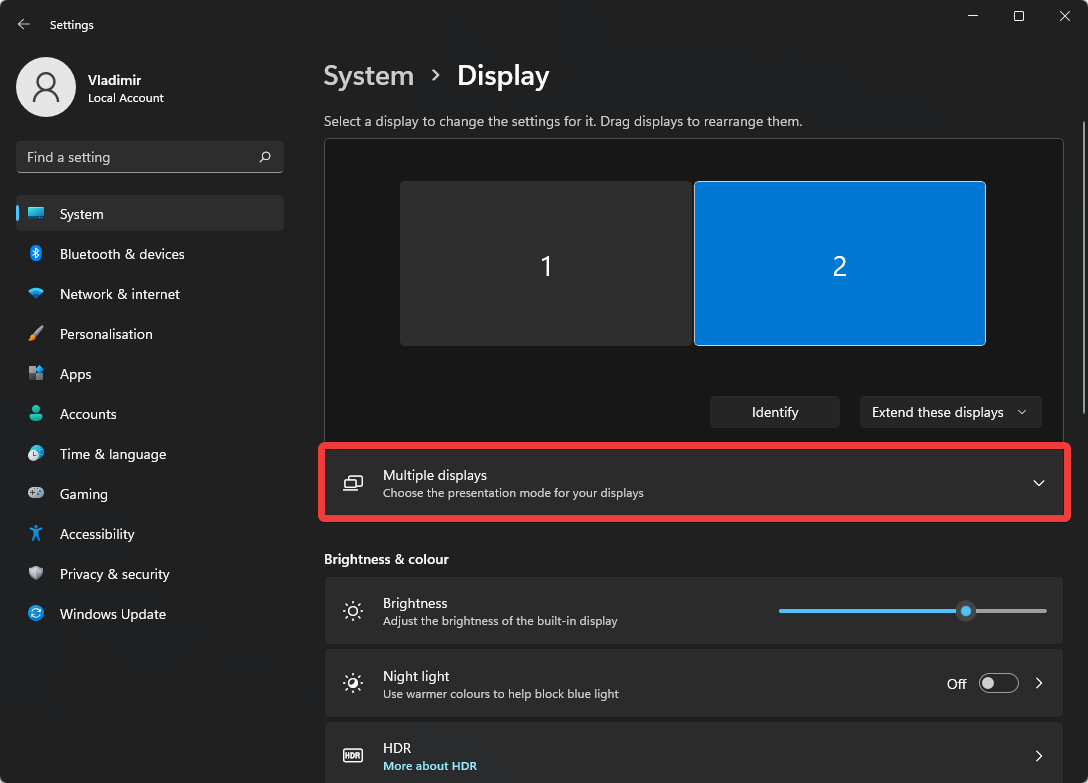Click the Time & language clock icon
The image size is (1088, 783).
click(x=36, y=453)
